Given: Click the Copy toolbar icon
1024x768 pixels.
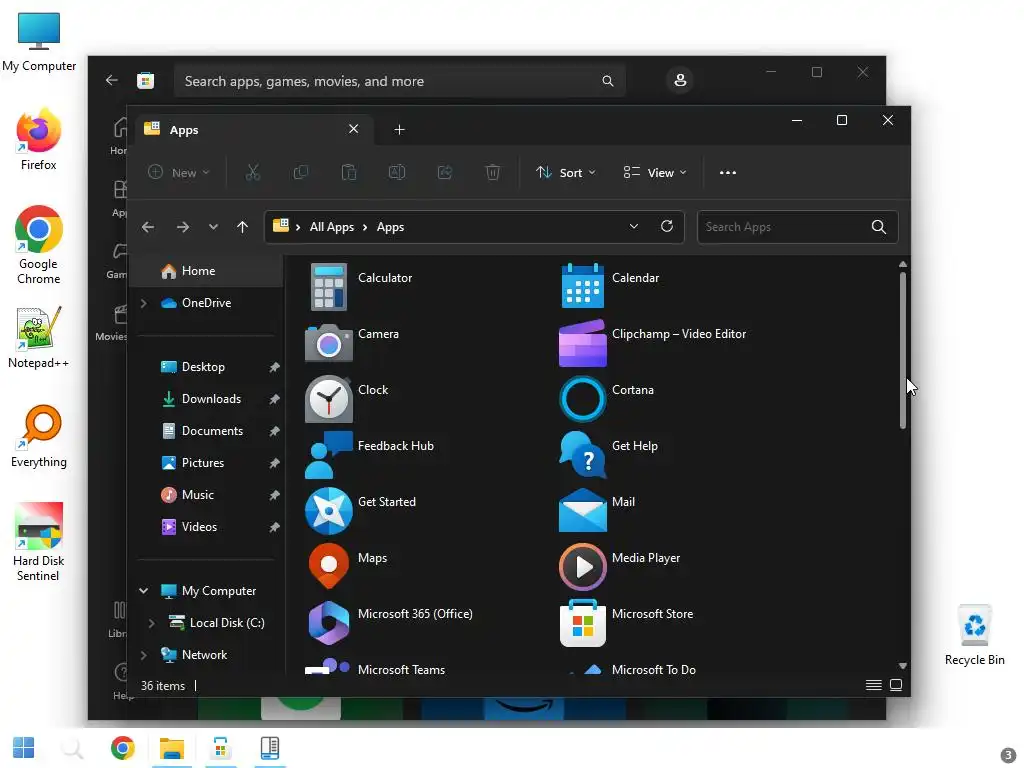Looking at the screenshot, I should (x=301, y=172).
